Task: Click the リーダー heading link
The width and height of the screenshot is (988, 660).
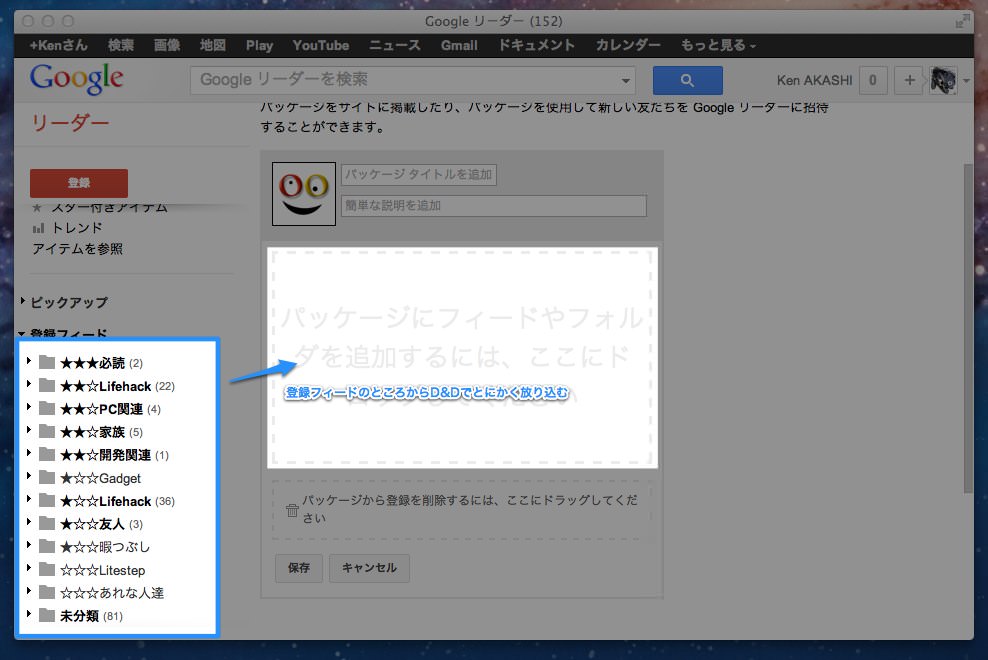Action: tap(70, 123)
